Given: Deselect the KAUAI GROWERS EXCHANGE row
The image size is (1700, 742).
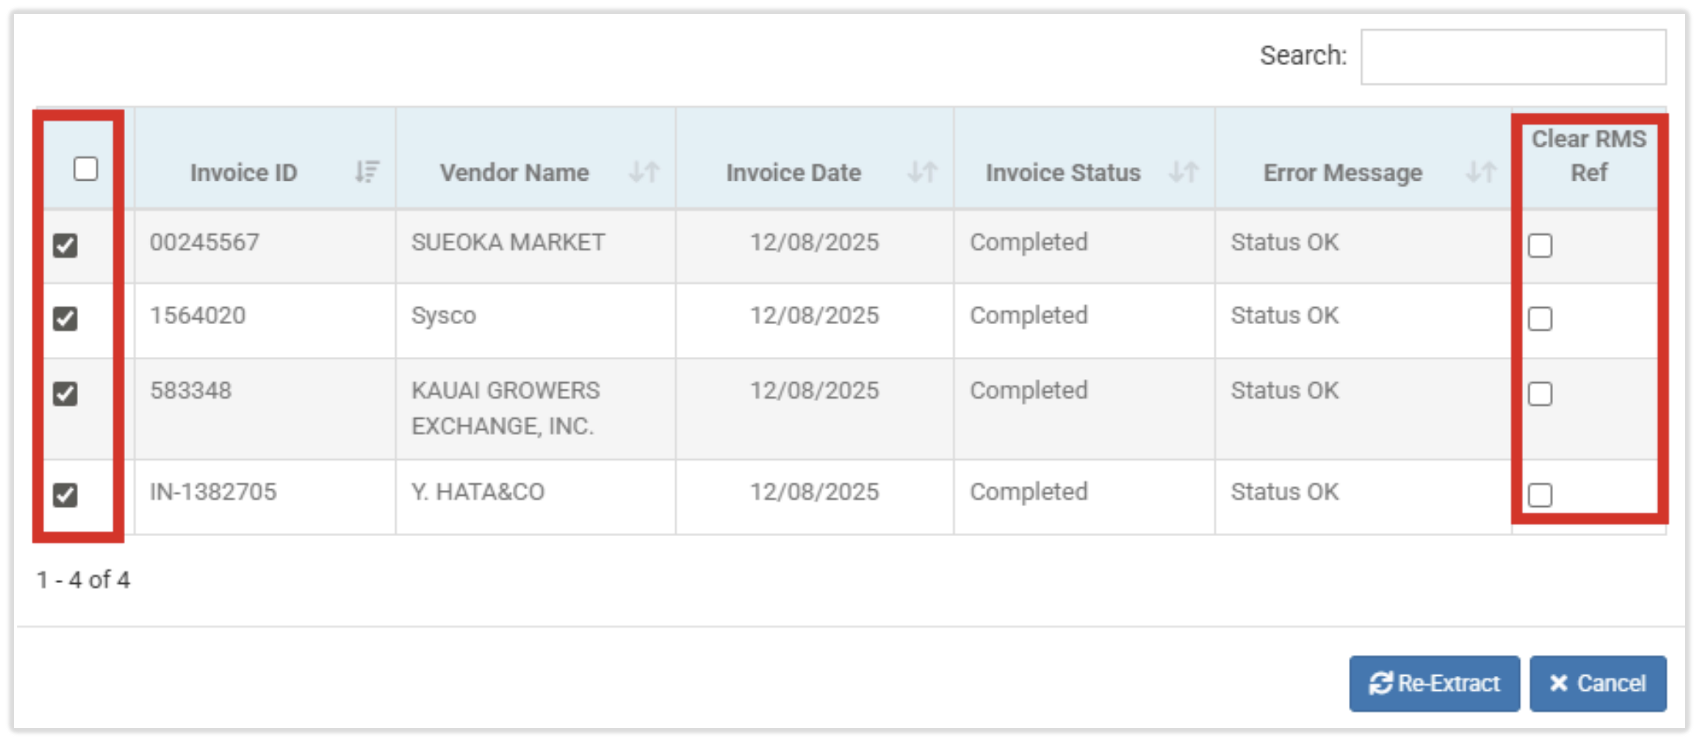Looking at the screenshot, I should (66, 394).
